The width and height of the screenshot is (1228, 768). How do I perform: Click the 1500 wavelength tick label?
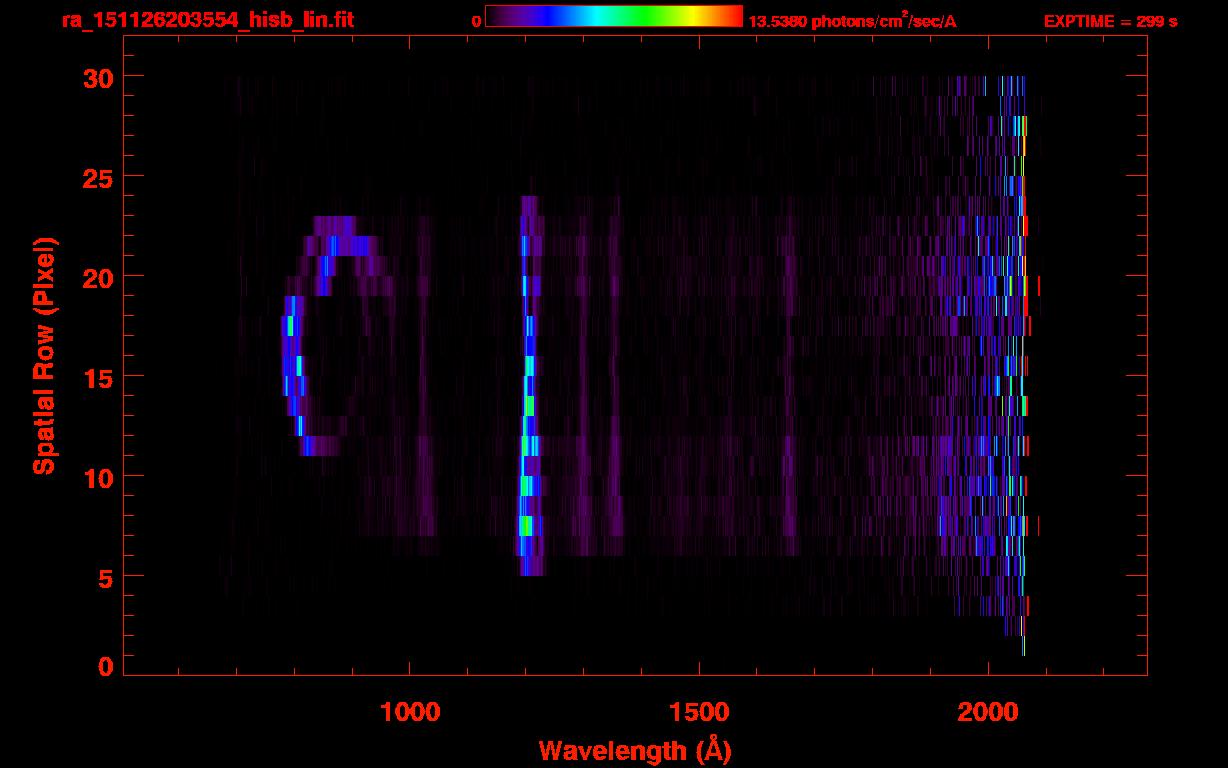click(x=699, y=712)
